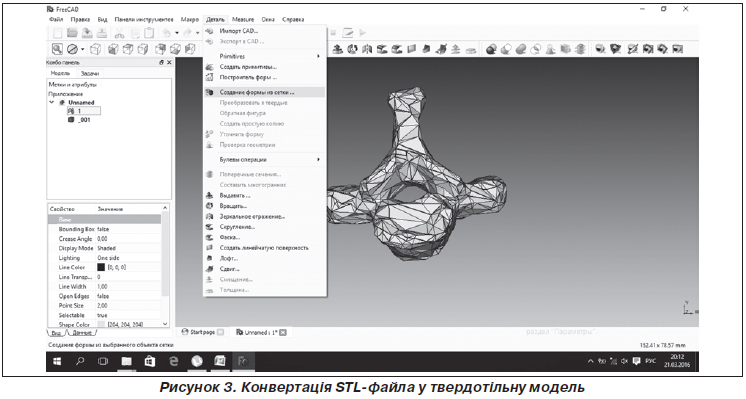Show hidden system tray icons chevron
The height and width of the screenshot is (399, 746).
(591, 361)
